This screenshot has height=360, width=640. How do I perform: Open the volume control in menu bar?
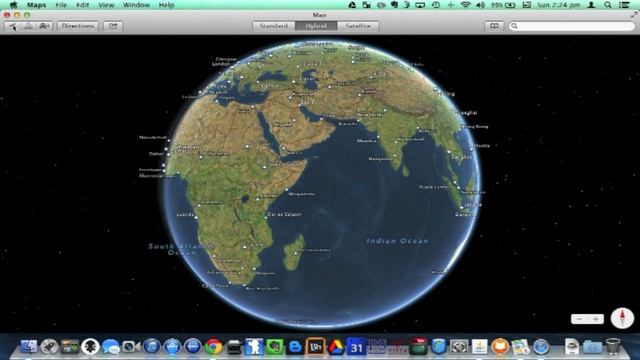coord(480,5)
